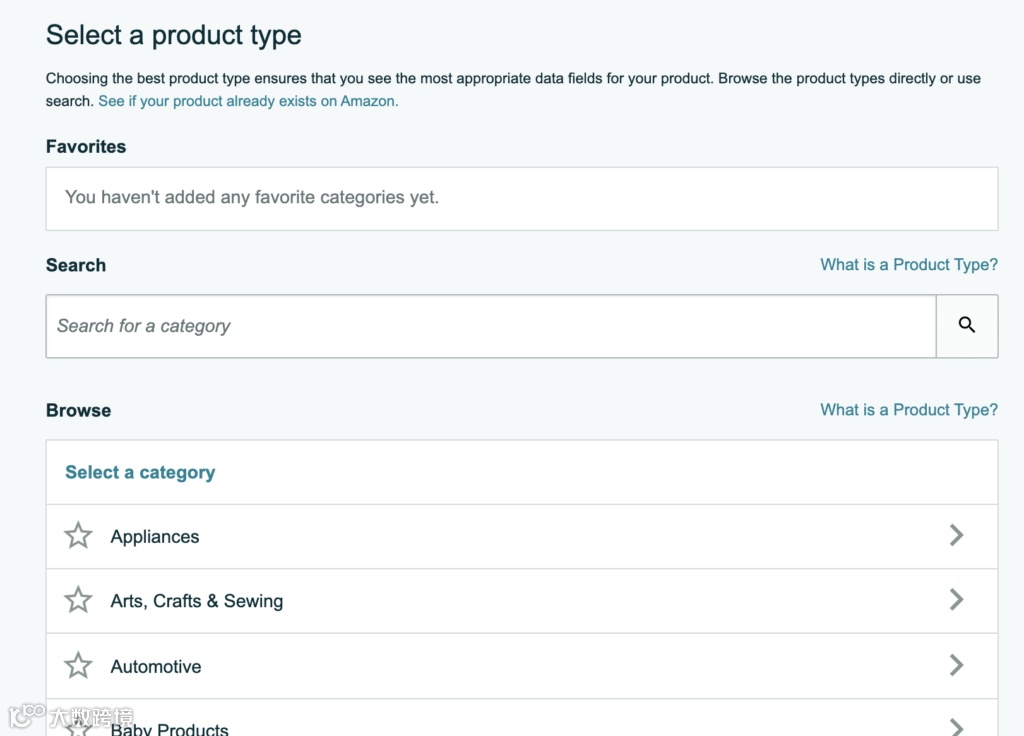1024x736 pixels.
Task: Focus the 'Search for a category' field
Action: [490, 326]
